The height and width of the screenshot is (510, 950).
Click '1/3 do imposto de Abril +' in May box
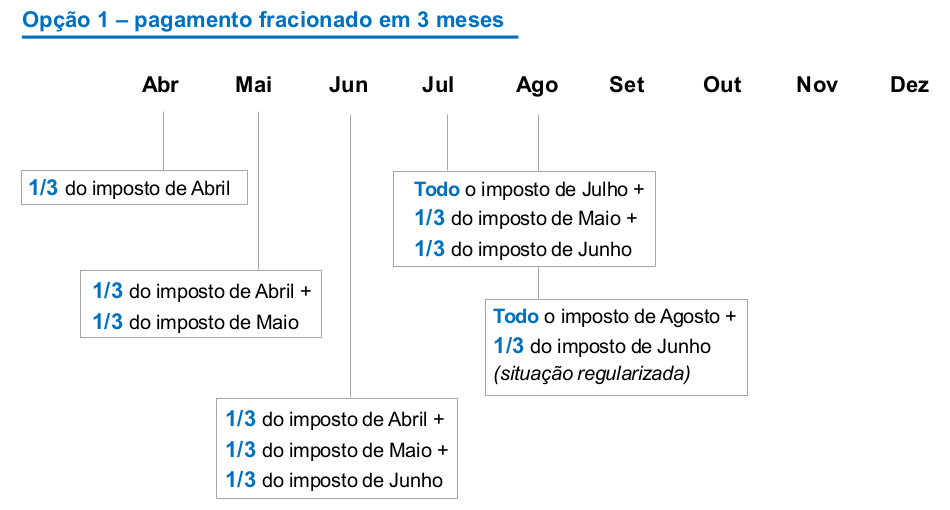[x=202, y=291]
